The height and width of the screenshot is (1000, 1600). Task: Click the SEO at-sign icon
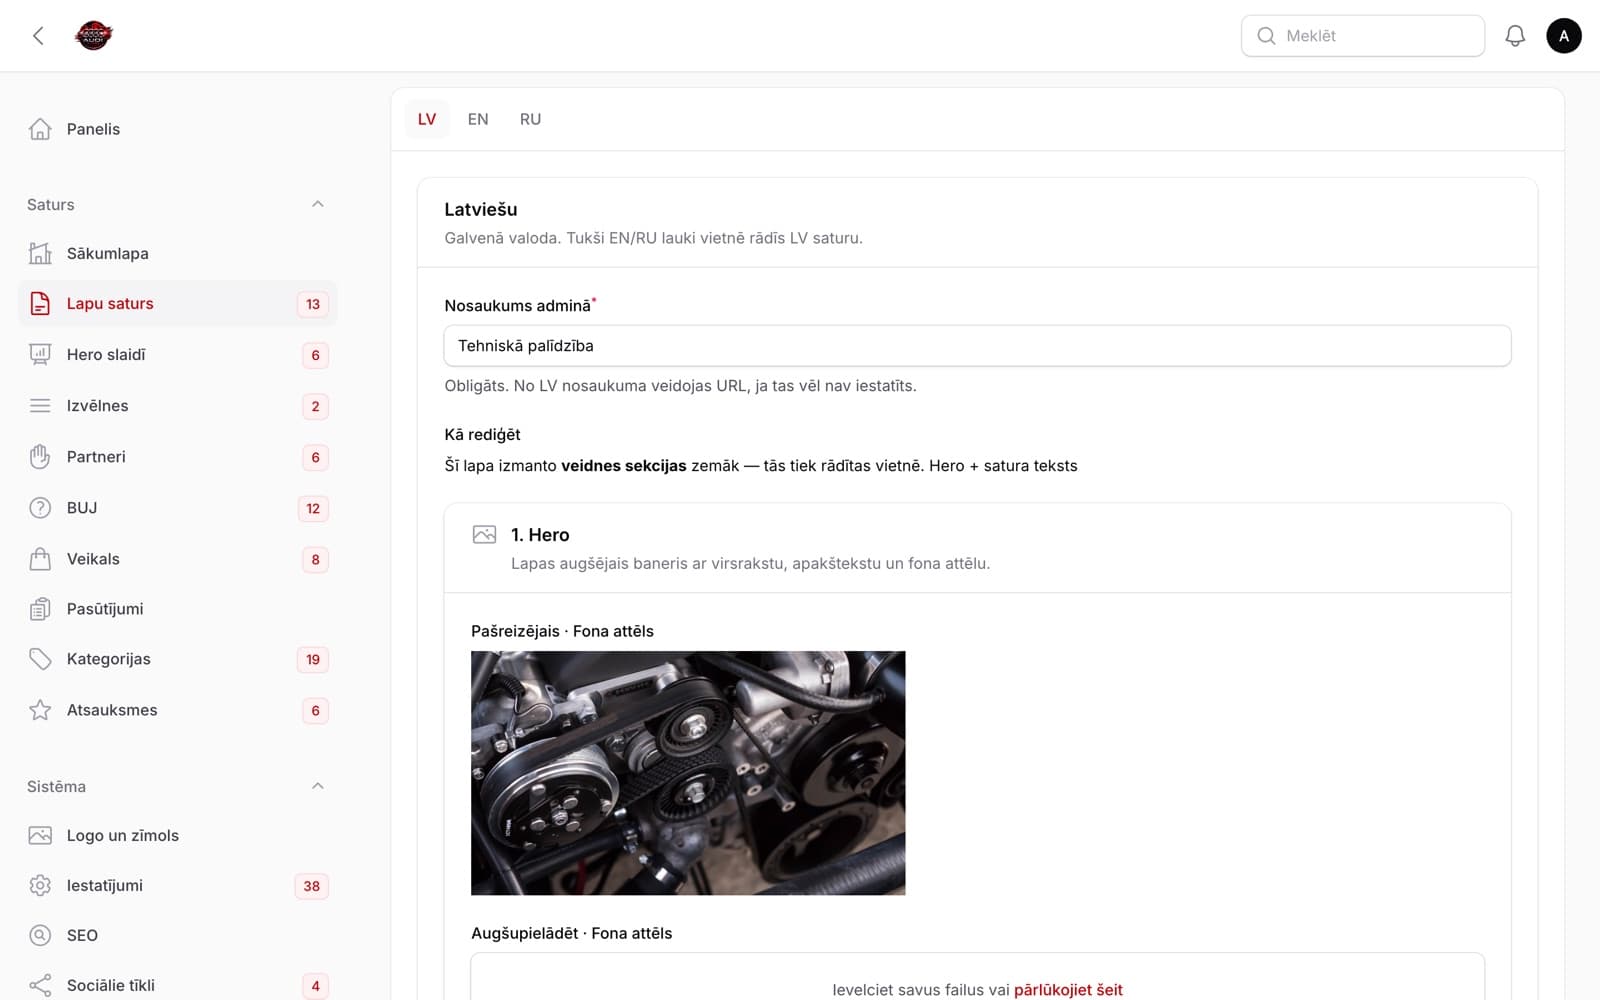(40, 936)
